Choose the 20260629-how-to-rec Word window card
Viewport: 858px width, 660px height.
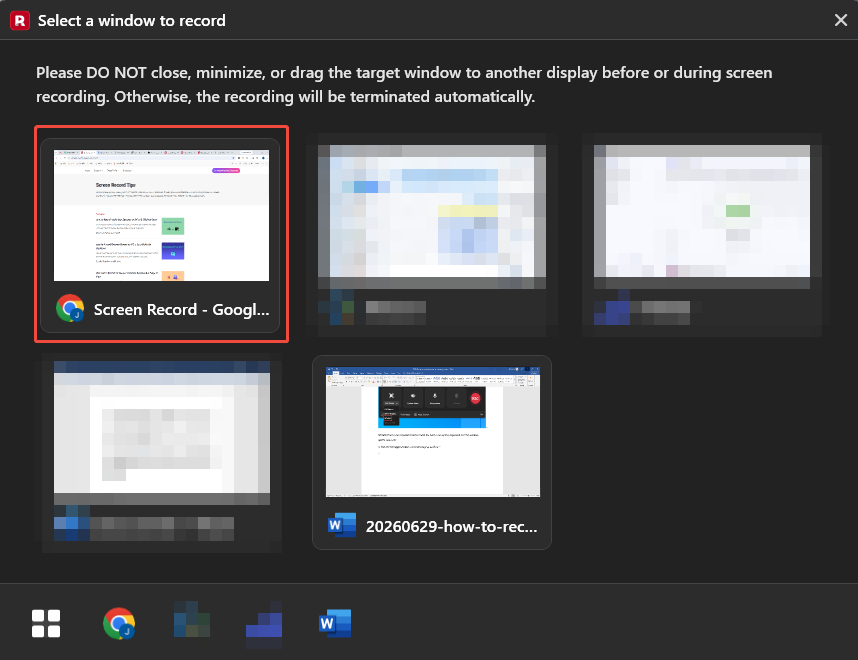pos(432,453)
